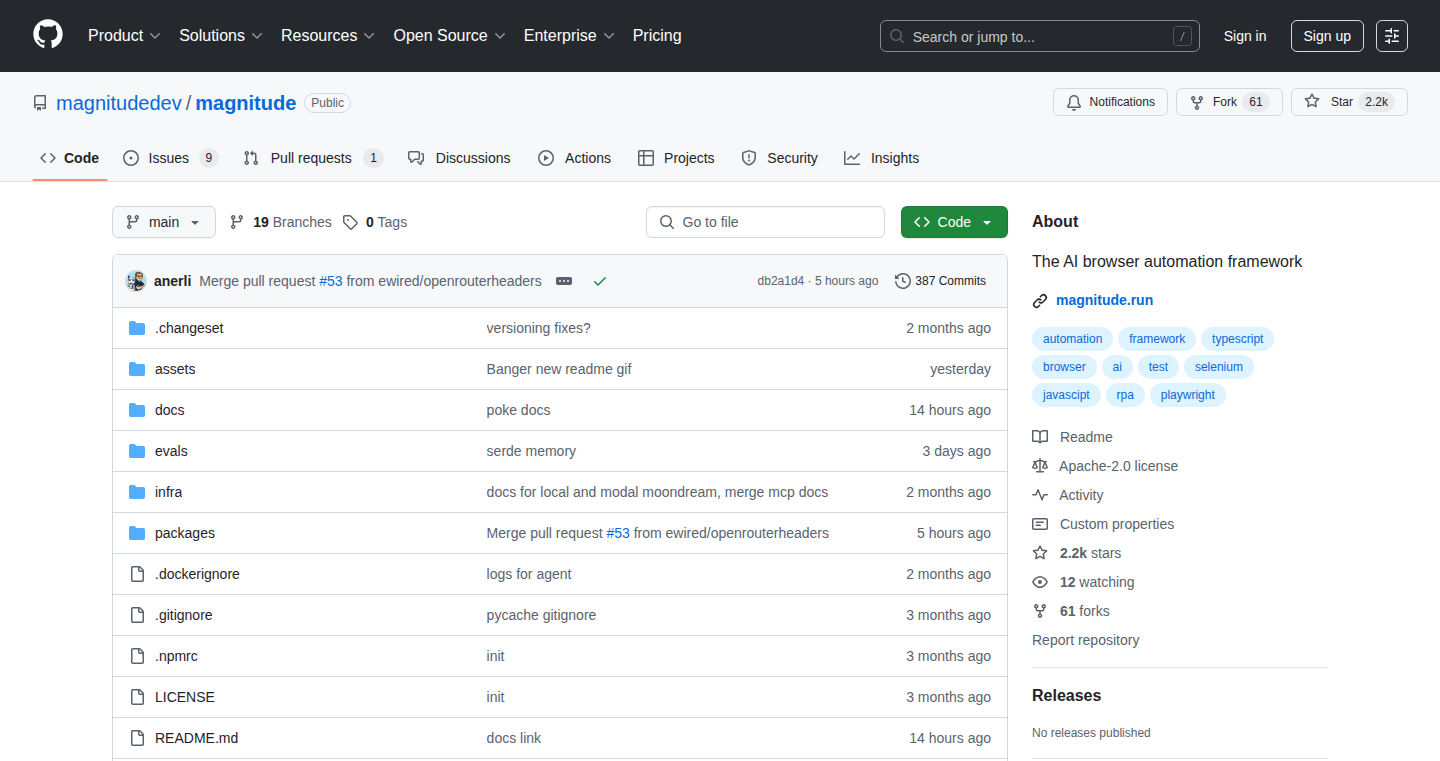Switch to the Actions tab

click(575, 158)
